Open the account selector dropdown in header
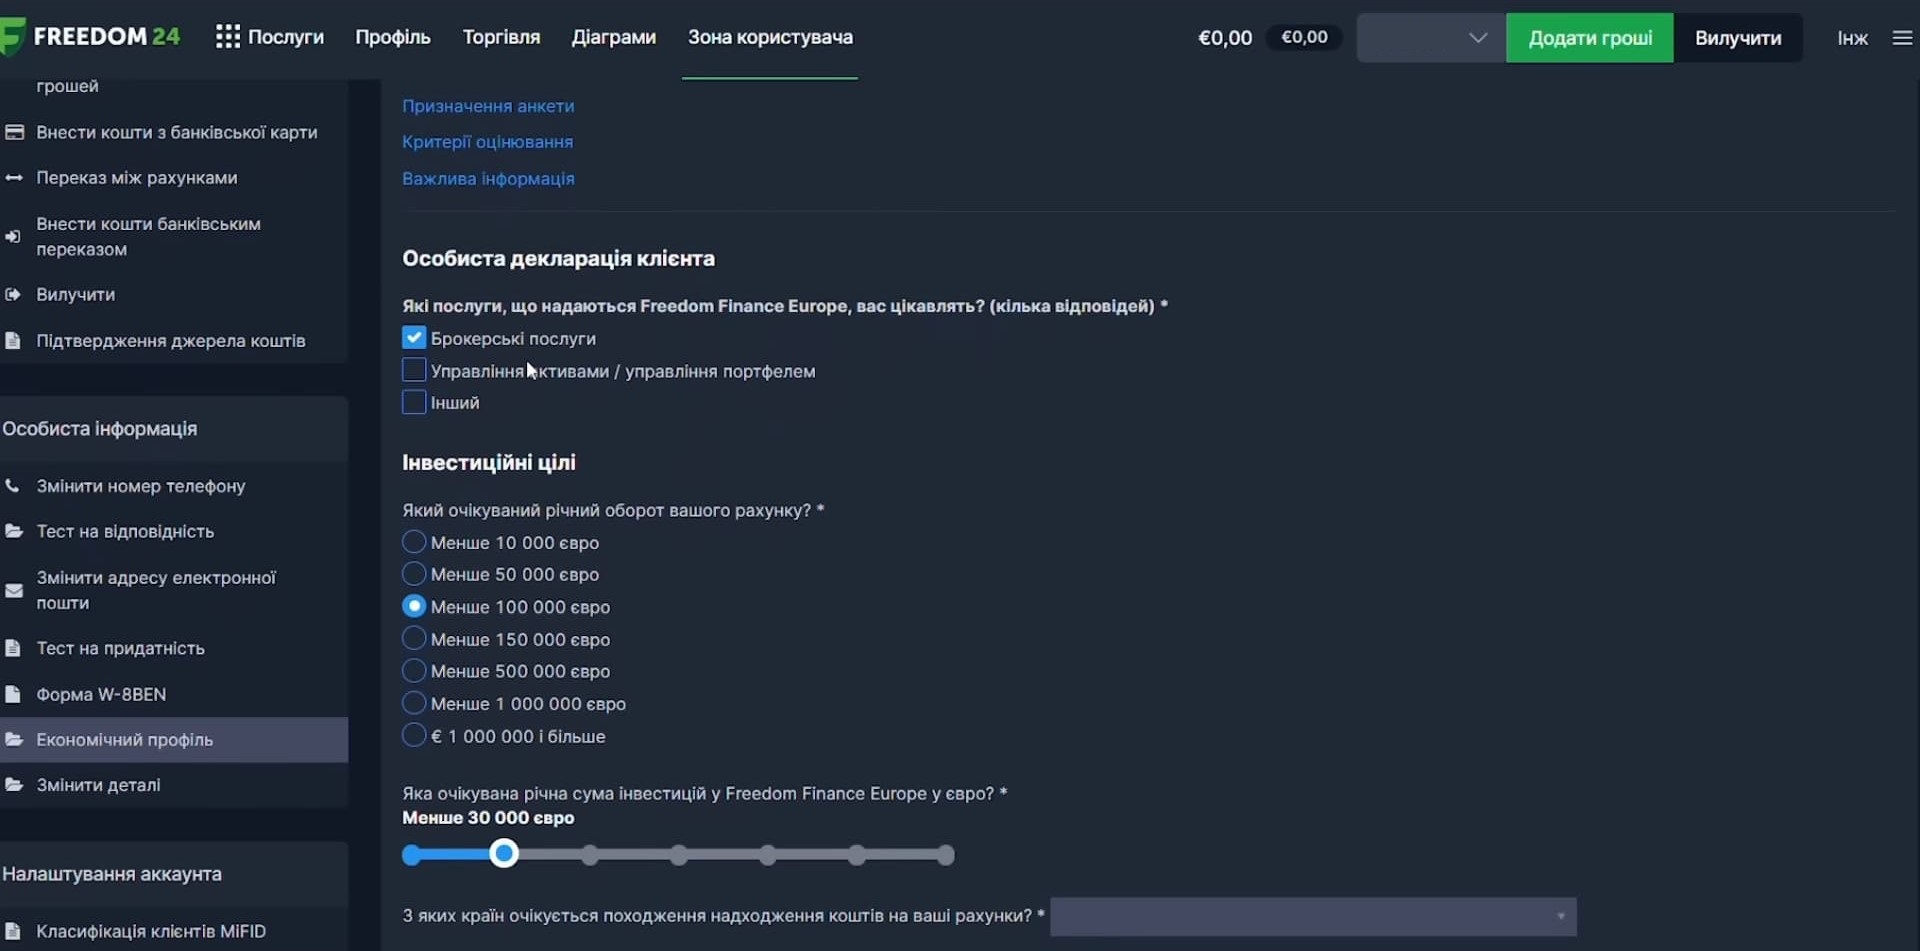The height and width of the screenshot is (951, 1920). (x=1431, y=38)
